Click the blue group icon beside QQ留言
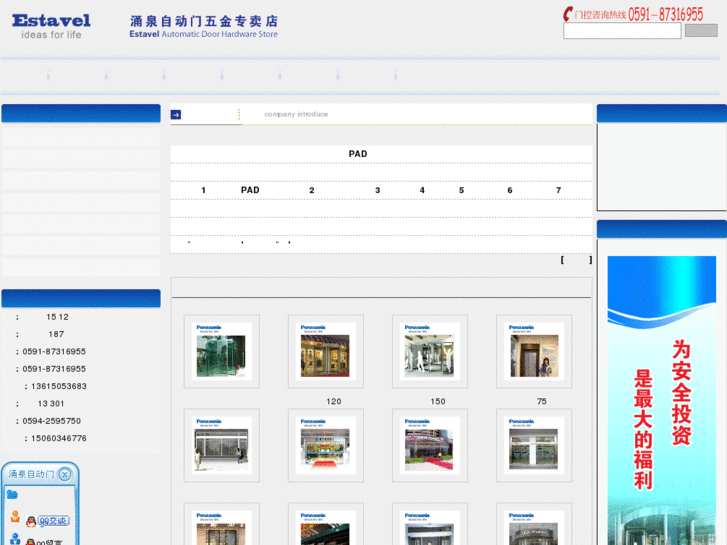The width and height of the screenshot is (727, 545). (15, 539)
